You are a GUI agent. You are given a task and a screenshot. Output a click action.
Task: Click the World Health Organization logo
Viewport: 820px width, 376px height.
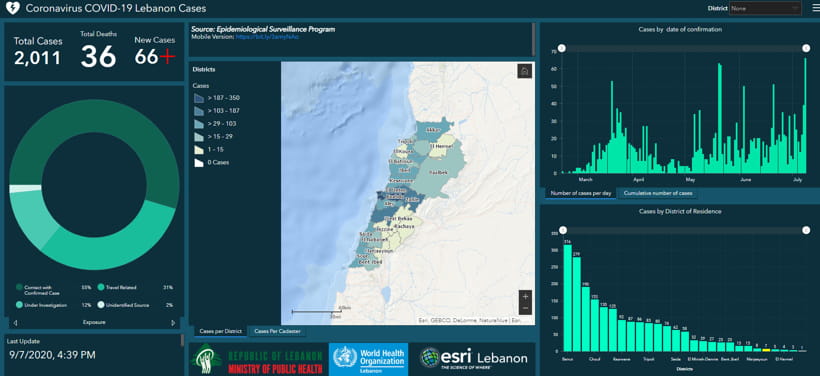coord(368,359)
